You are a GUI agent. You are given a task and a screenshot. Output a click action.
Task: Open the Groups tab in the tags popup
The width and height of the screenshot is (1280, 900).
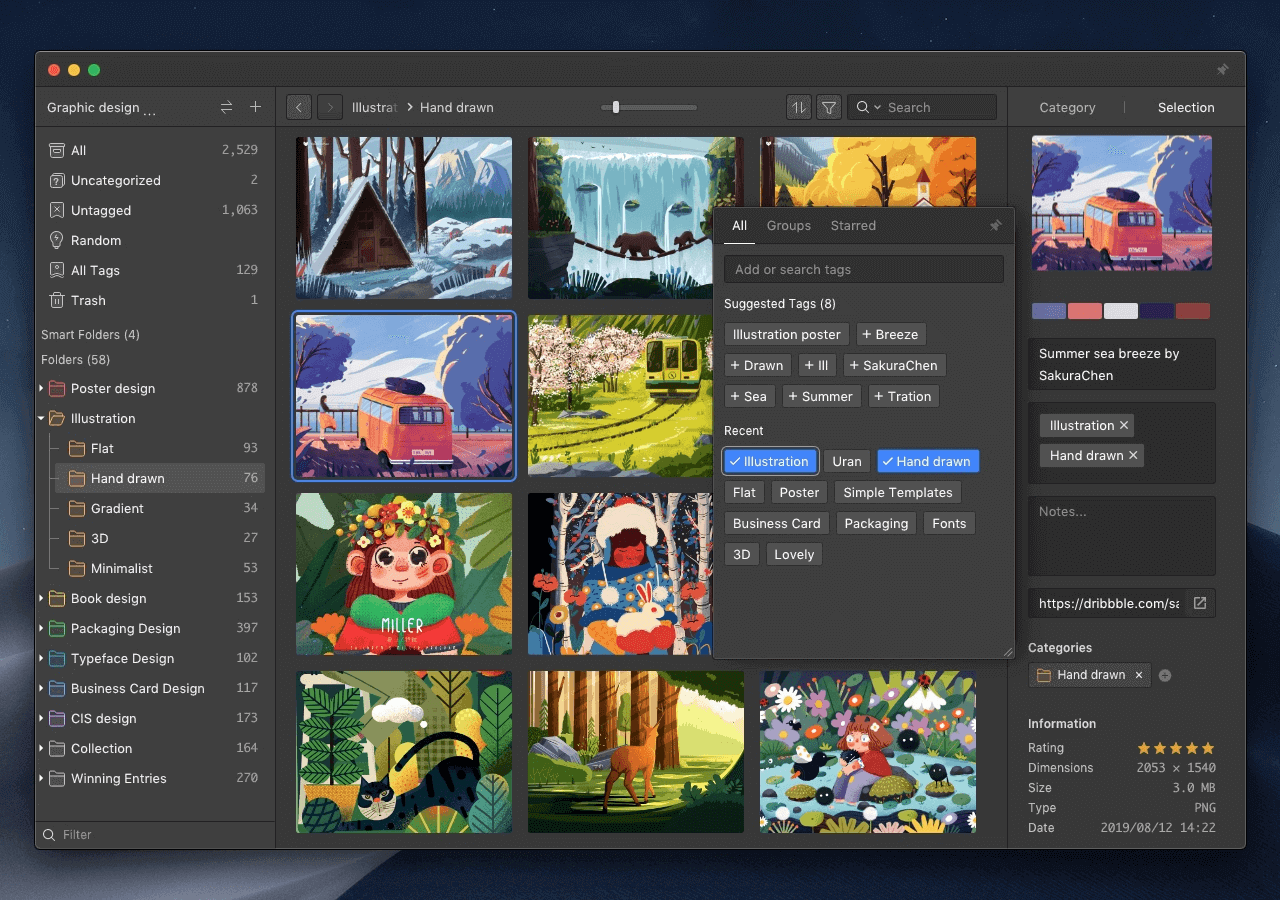tap(789, 225)
